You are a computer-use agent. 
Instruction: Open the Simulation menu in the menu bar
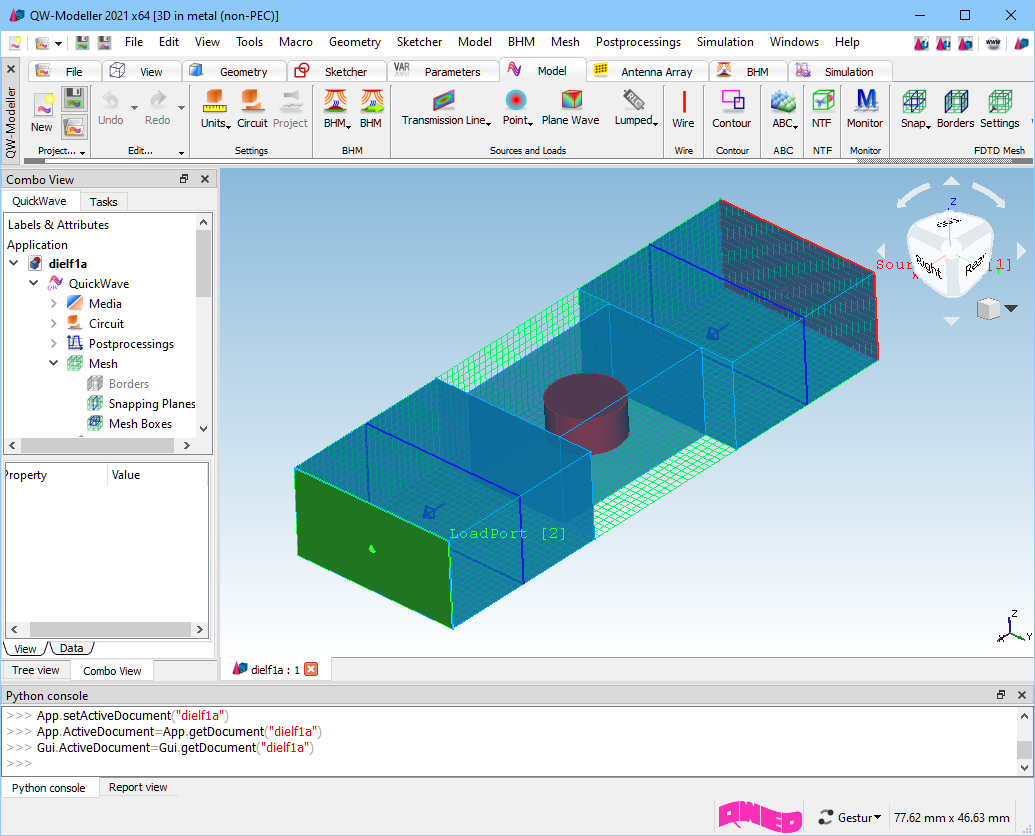[x=725, y=42]
